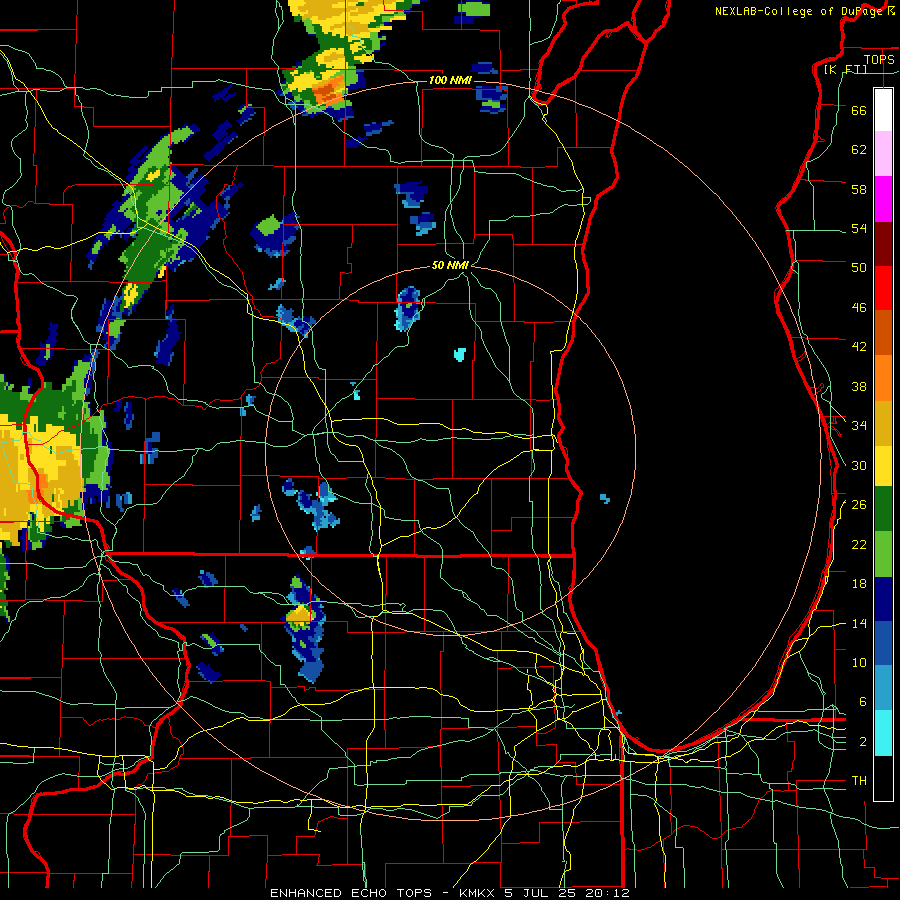The image size is (900, 900).
Task: Click the 14 legend value
Action: coord(859,623)
